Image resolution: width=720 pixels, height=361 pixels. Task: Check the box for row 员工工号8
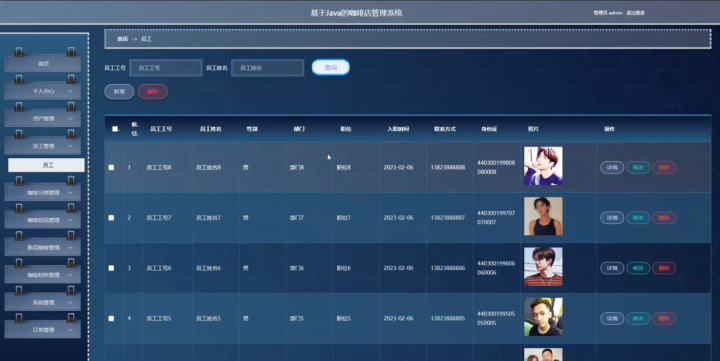pyautogui.click(x=111, y=168)
